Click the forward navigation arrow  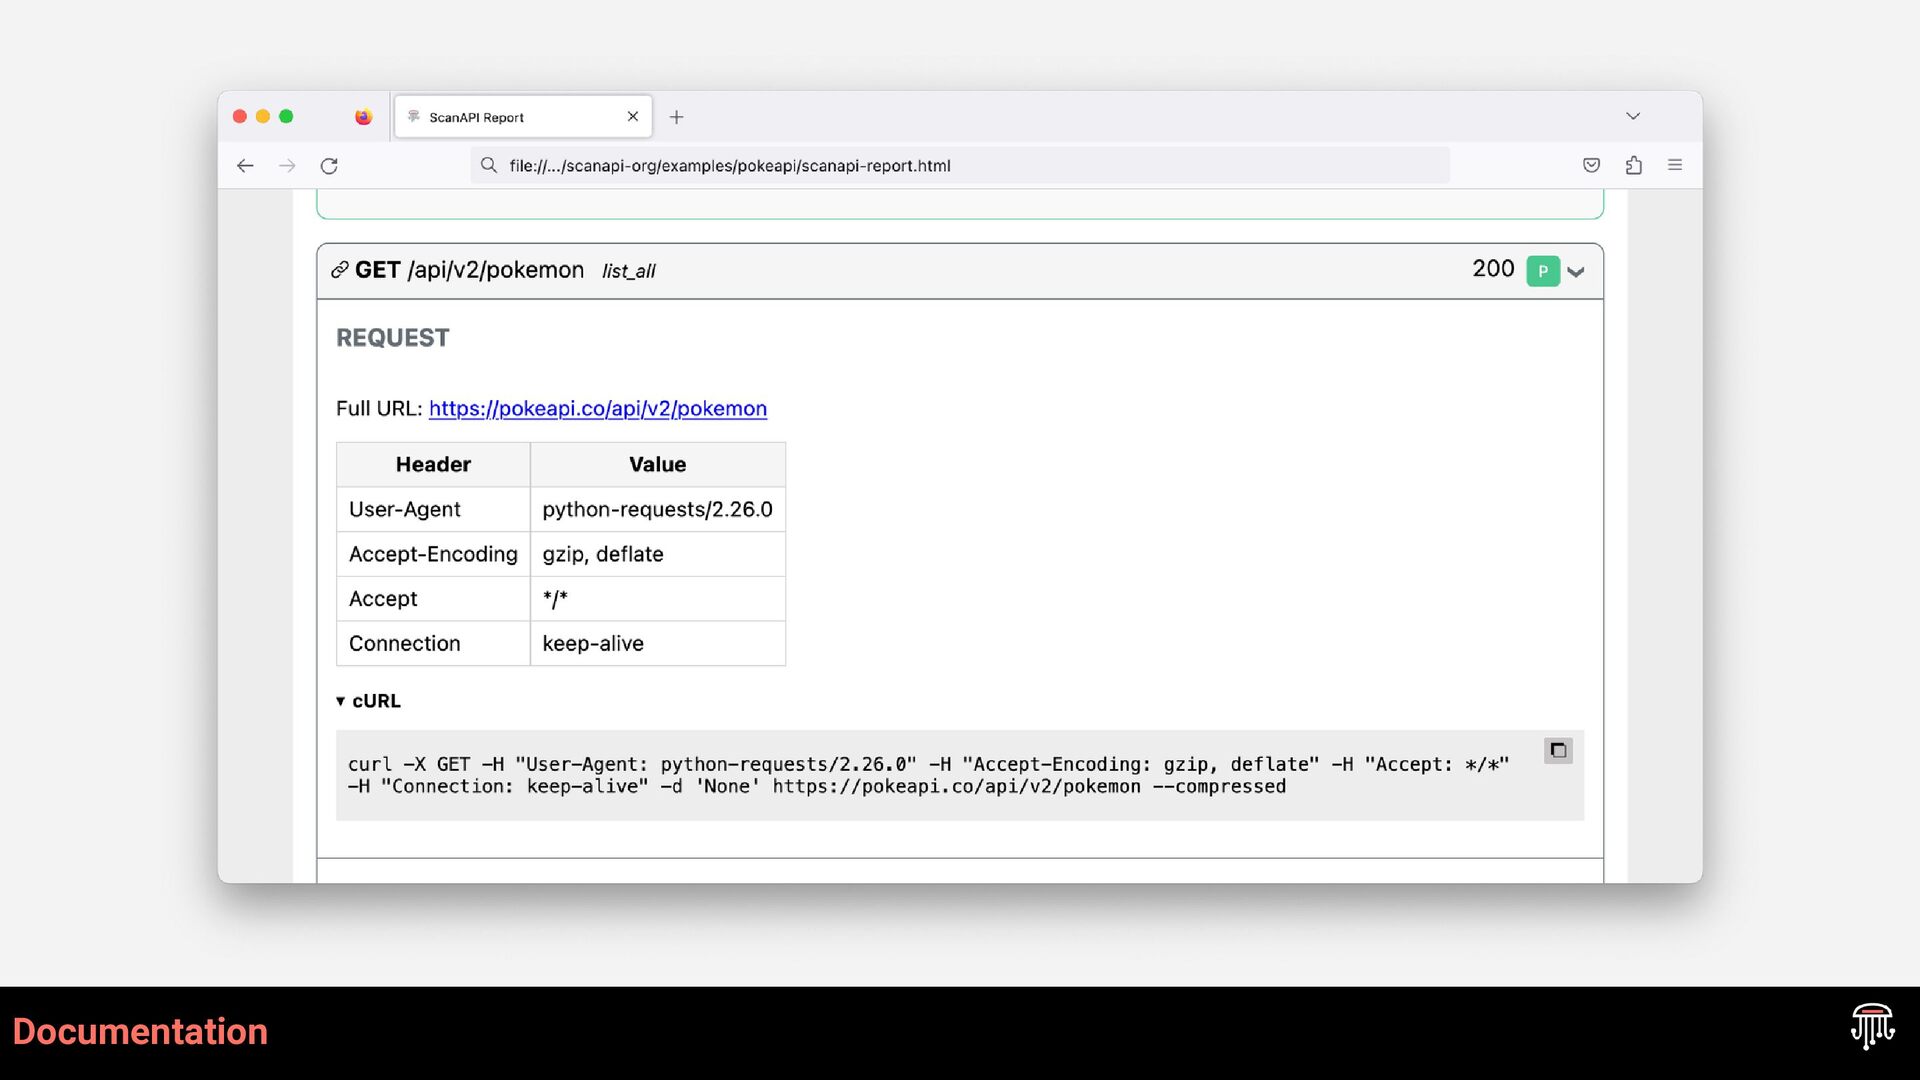point(287,166)
